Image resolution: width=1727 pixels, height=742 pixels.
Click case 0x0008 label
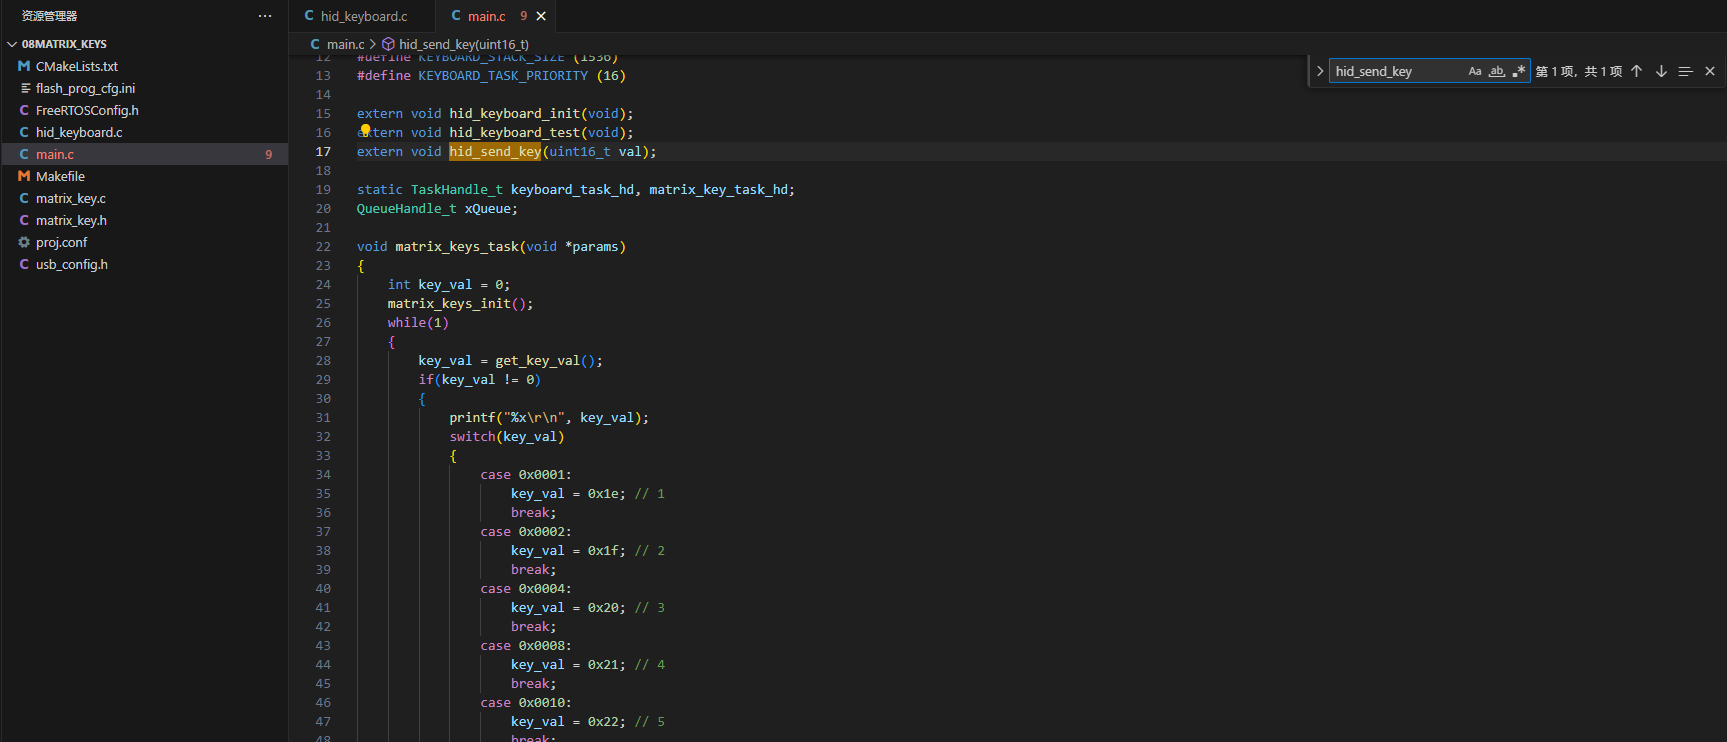point(526,646)
